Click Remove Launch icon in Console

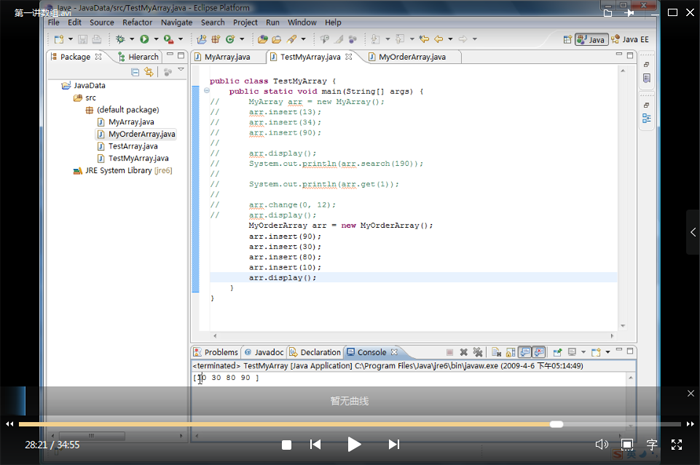[x=464, y=352]
